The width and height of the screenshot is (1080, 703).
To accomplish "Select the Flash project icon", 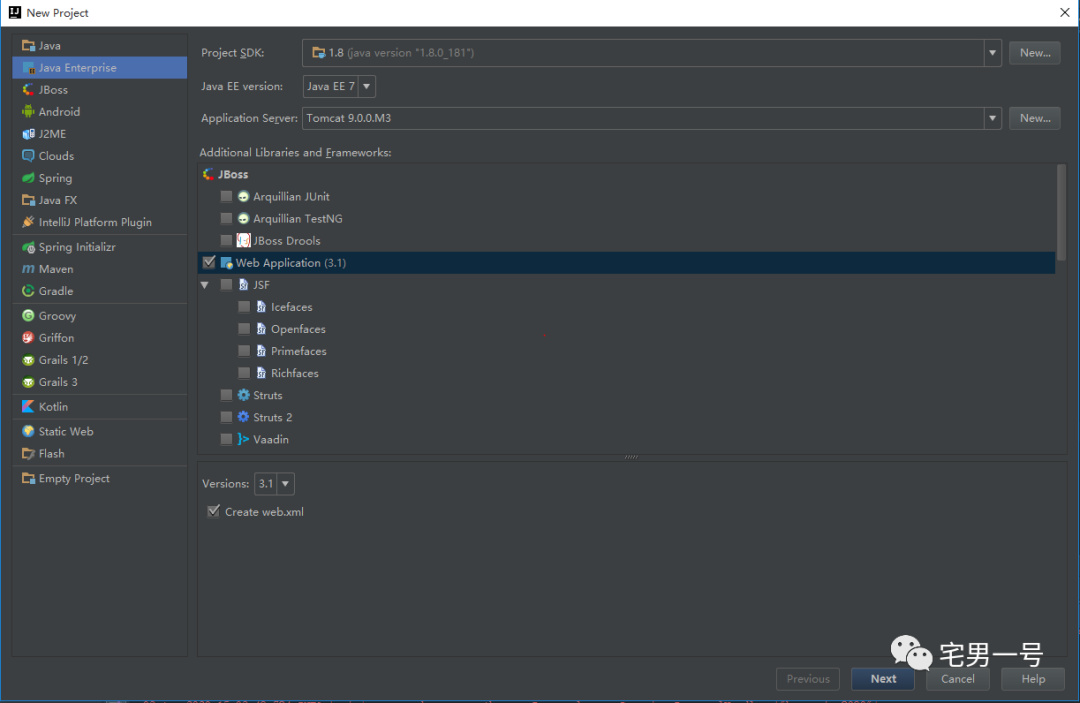I will 28,453.
